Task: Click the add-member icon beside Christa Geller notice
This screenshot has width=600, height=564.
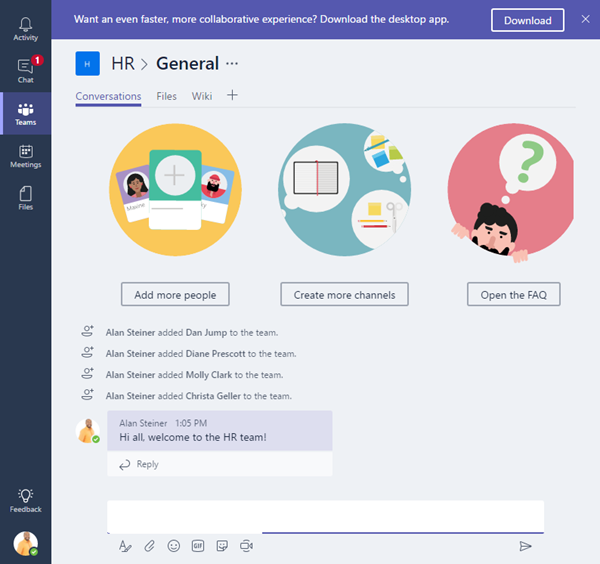Action: pyautogui.click(x=88, y=394)
